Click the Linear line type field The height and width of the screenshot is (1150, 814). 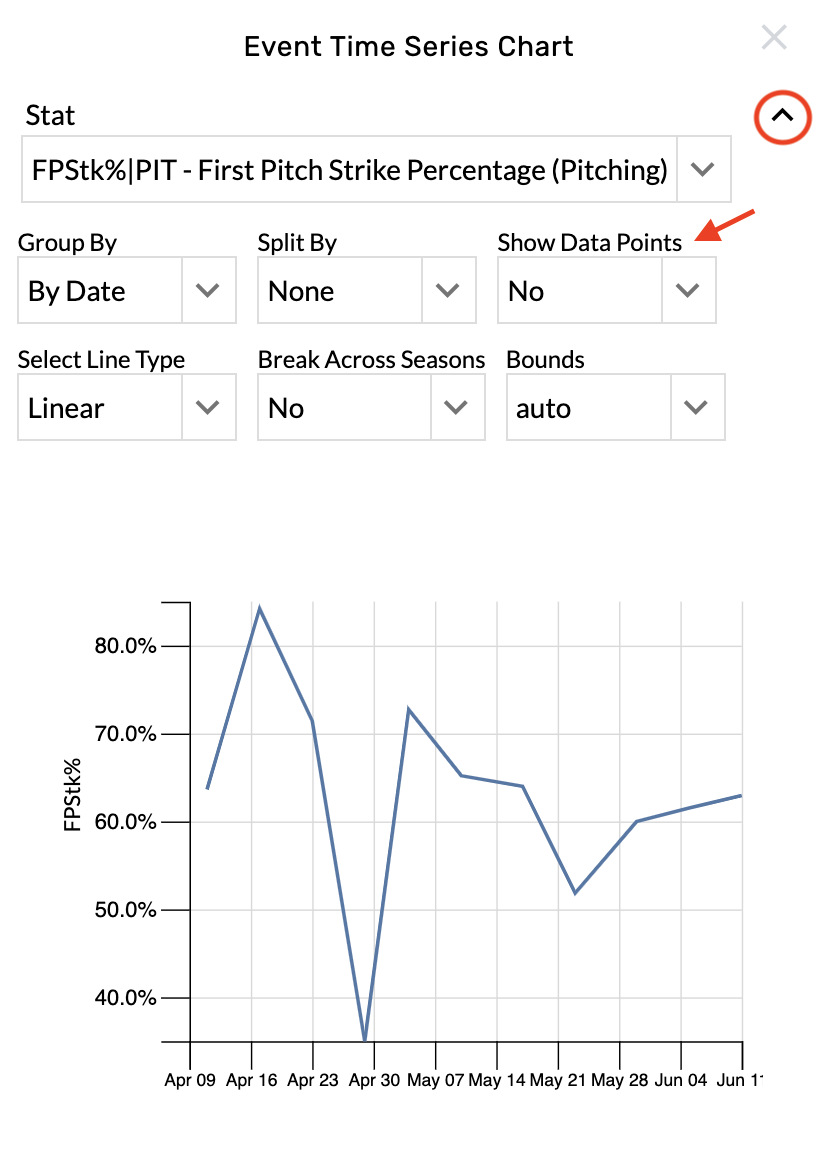(100, 408)
